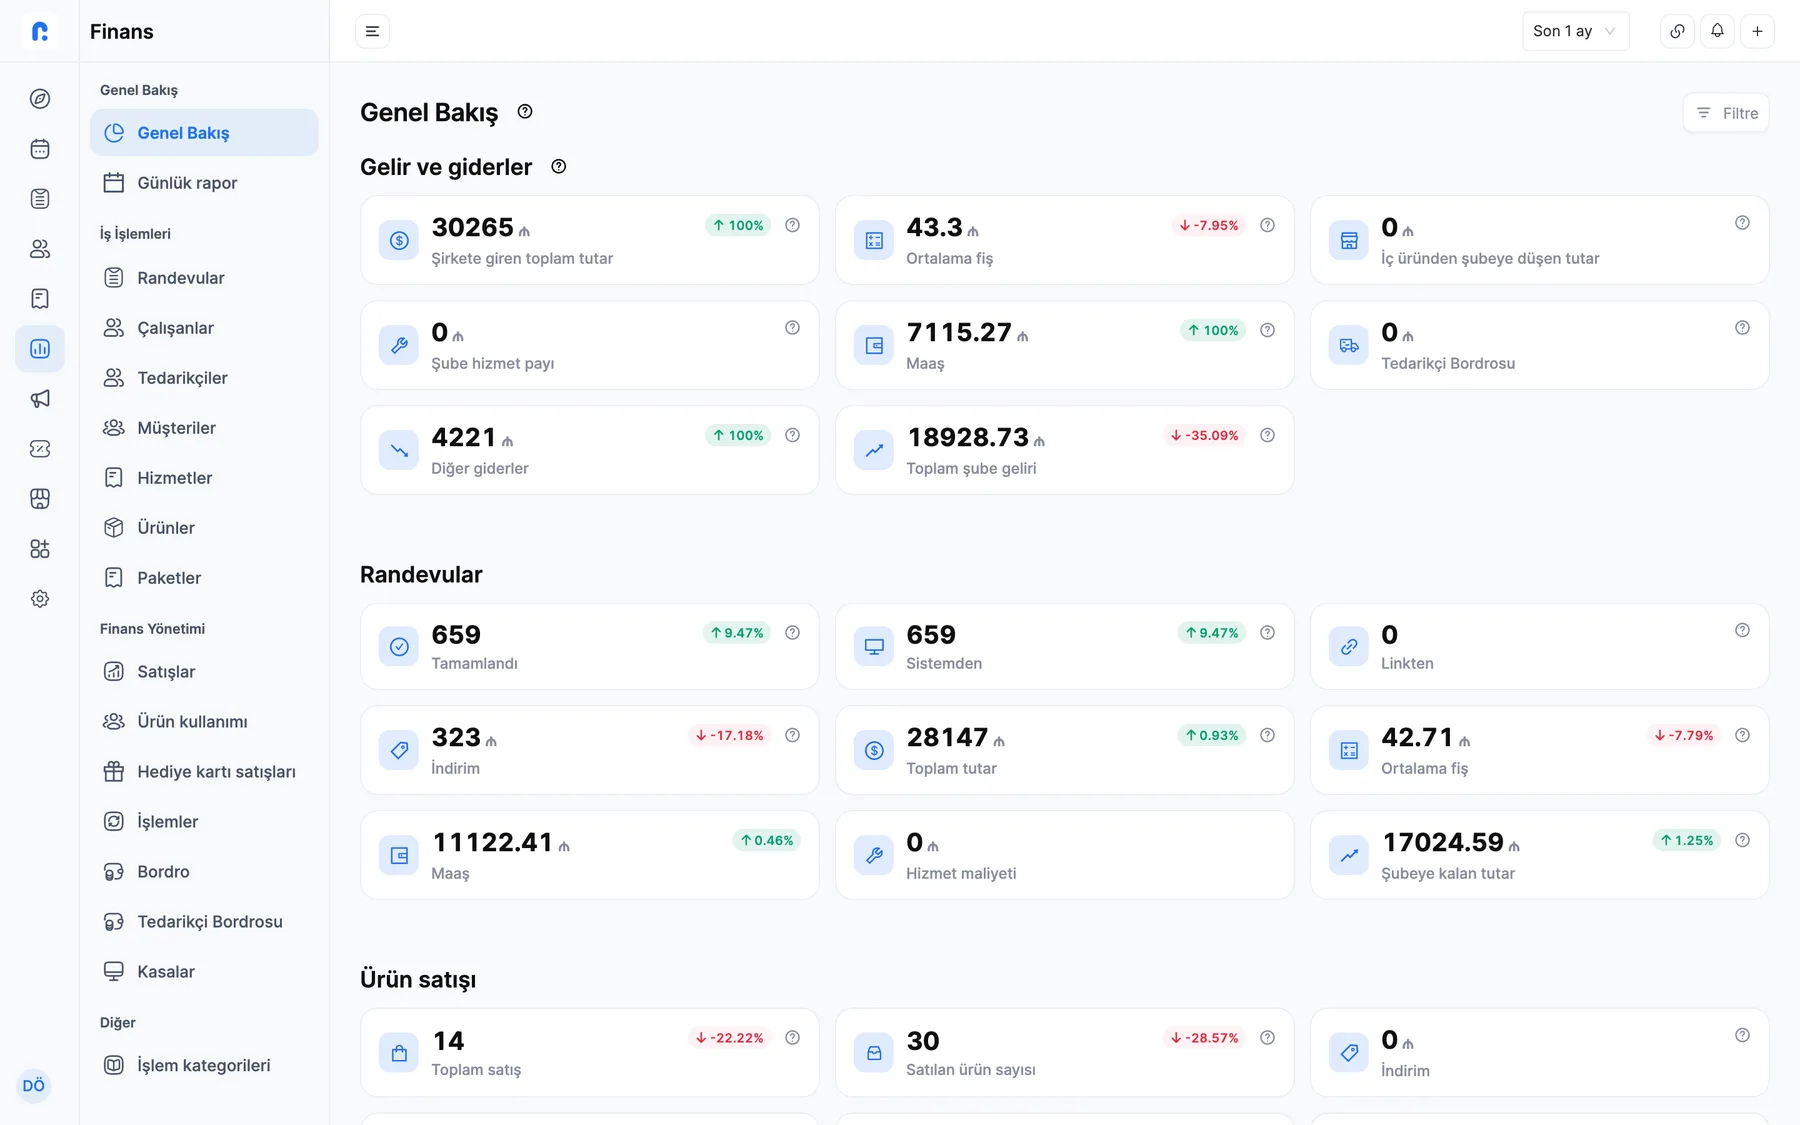Open Hediye kartı satışları
The width and height of the screenshot is (1800, 1125).
pyautogui.click(x=204, y=772)
